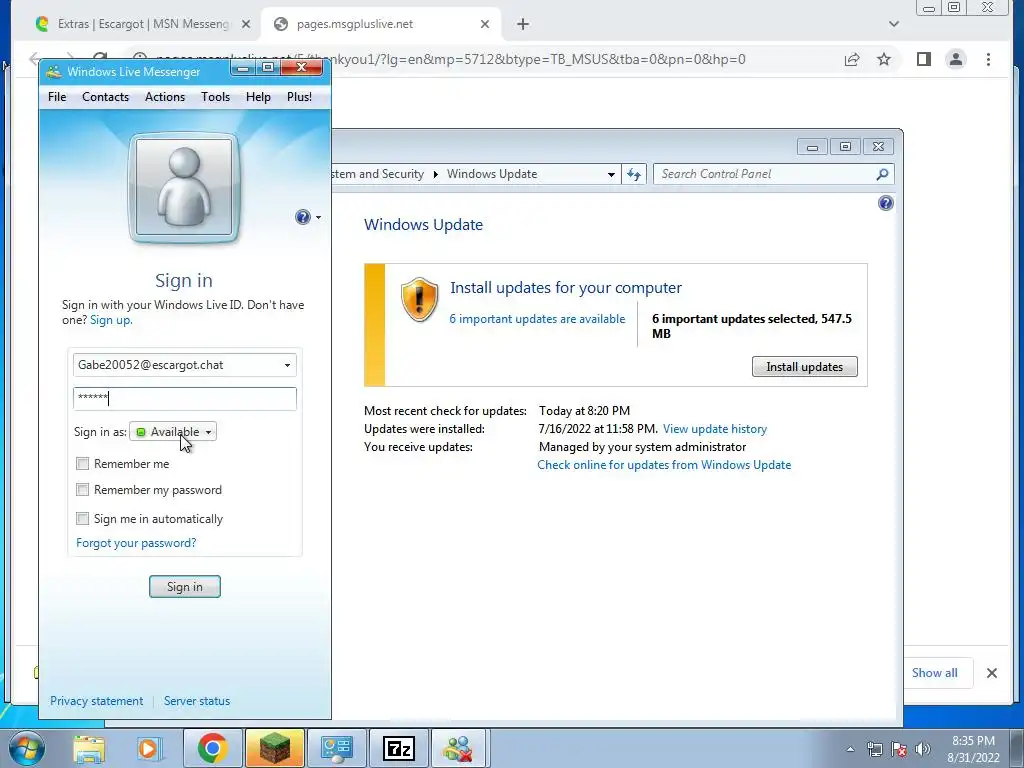Open Chrome profile avatar icon
Image resolution: width=1024 pixels, height=768 pixels.
[x=956, y=59]
